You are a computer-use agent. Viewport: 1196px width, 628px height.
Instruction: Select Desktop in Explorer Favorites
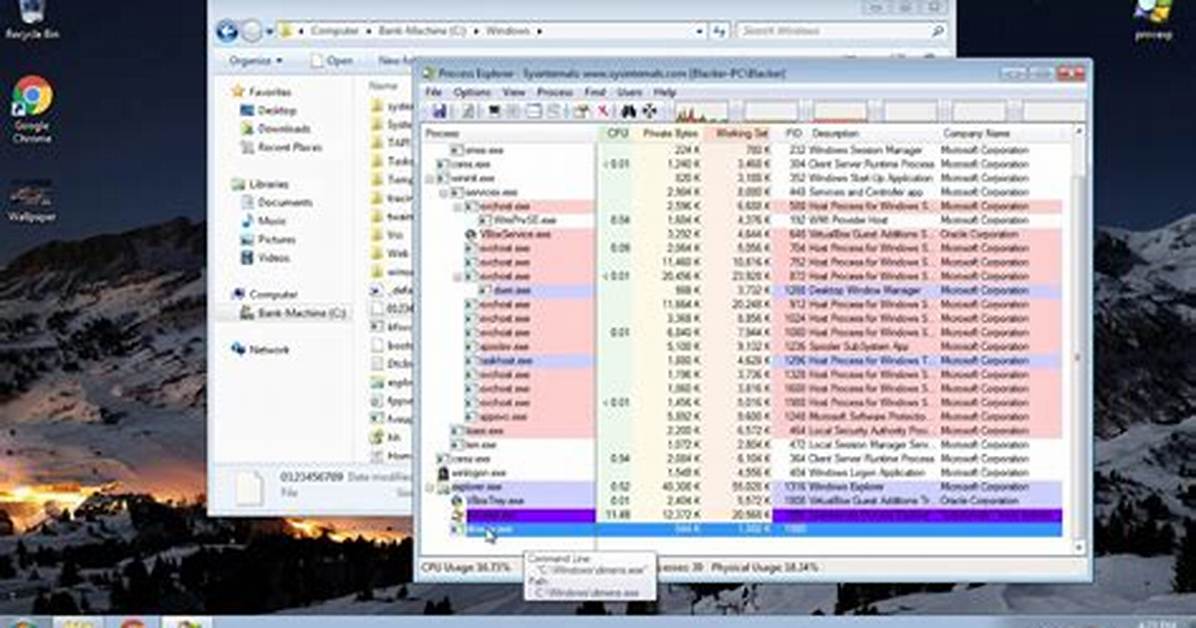(268, 111)
